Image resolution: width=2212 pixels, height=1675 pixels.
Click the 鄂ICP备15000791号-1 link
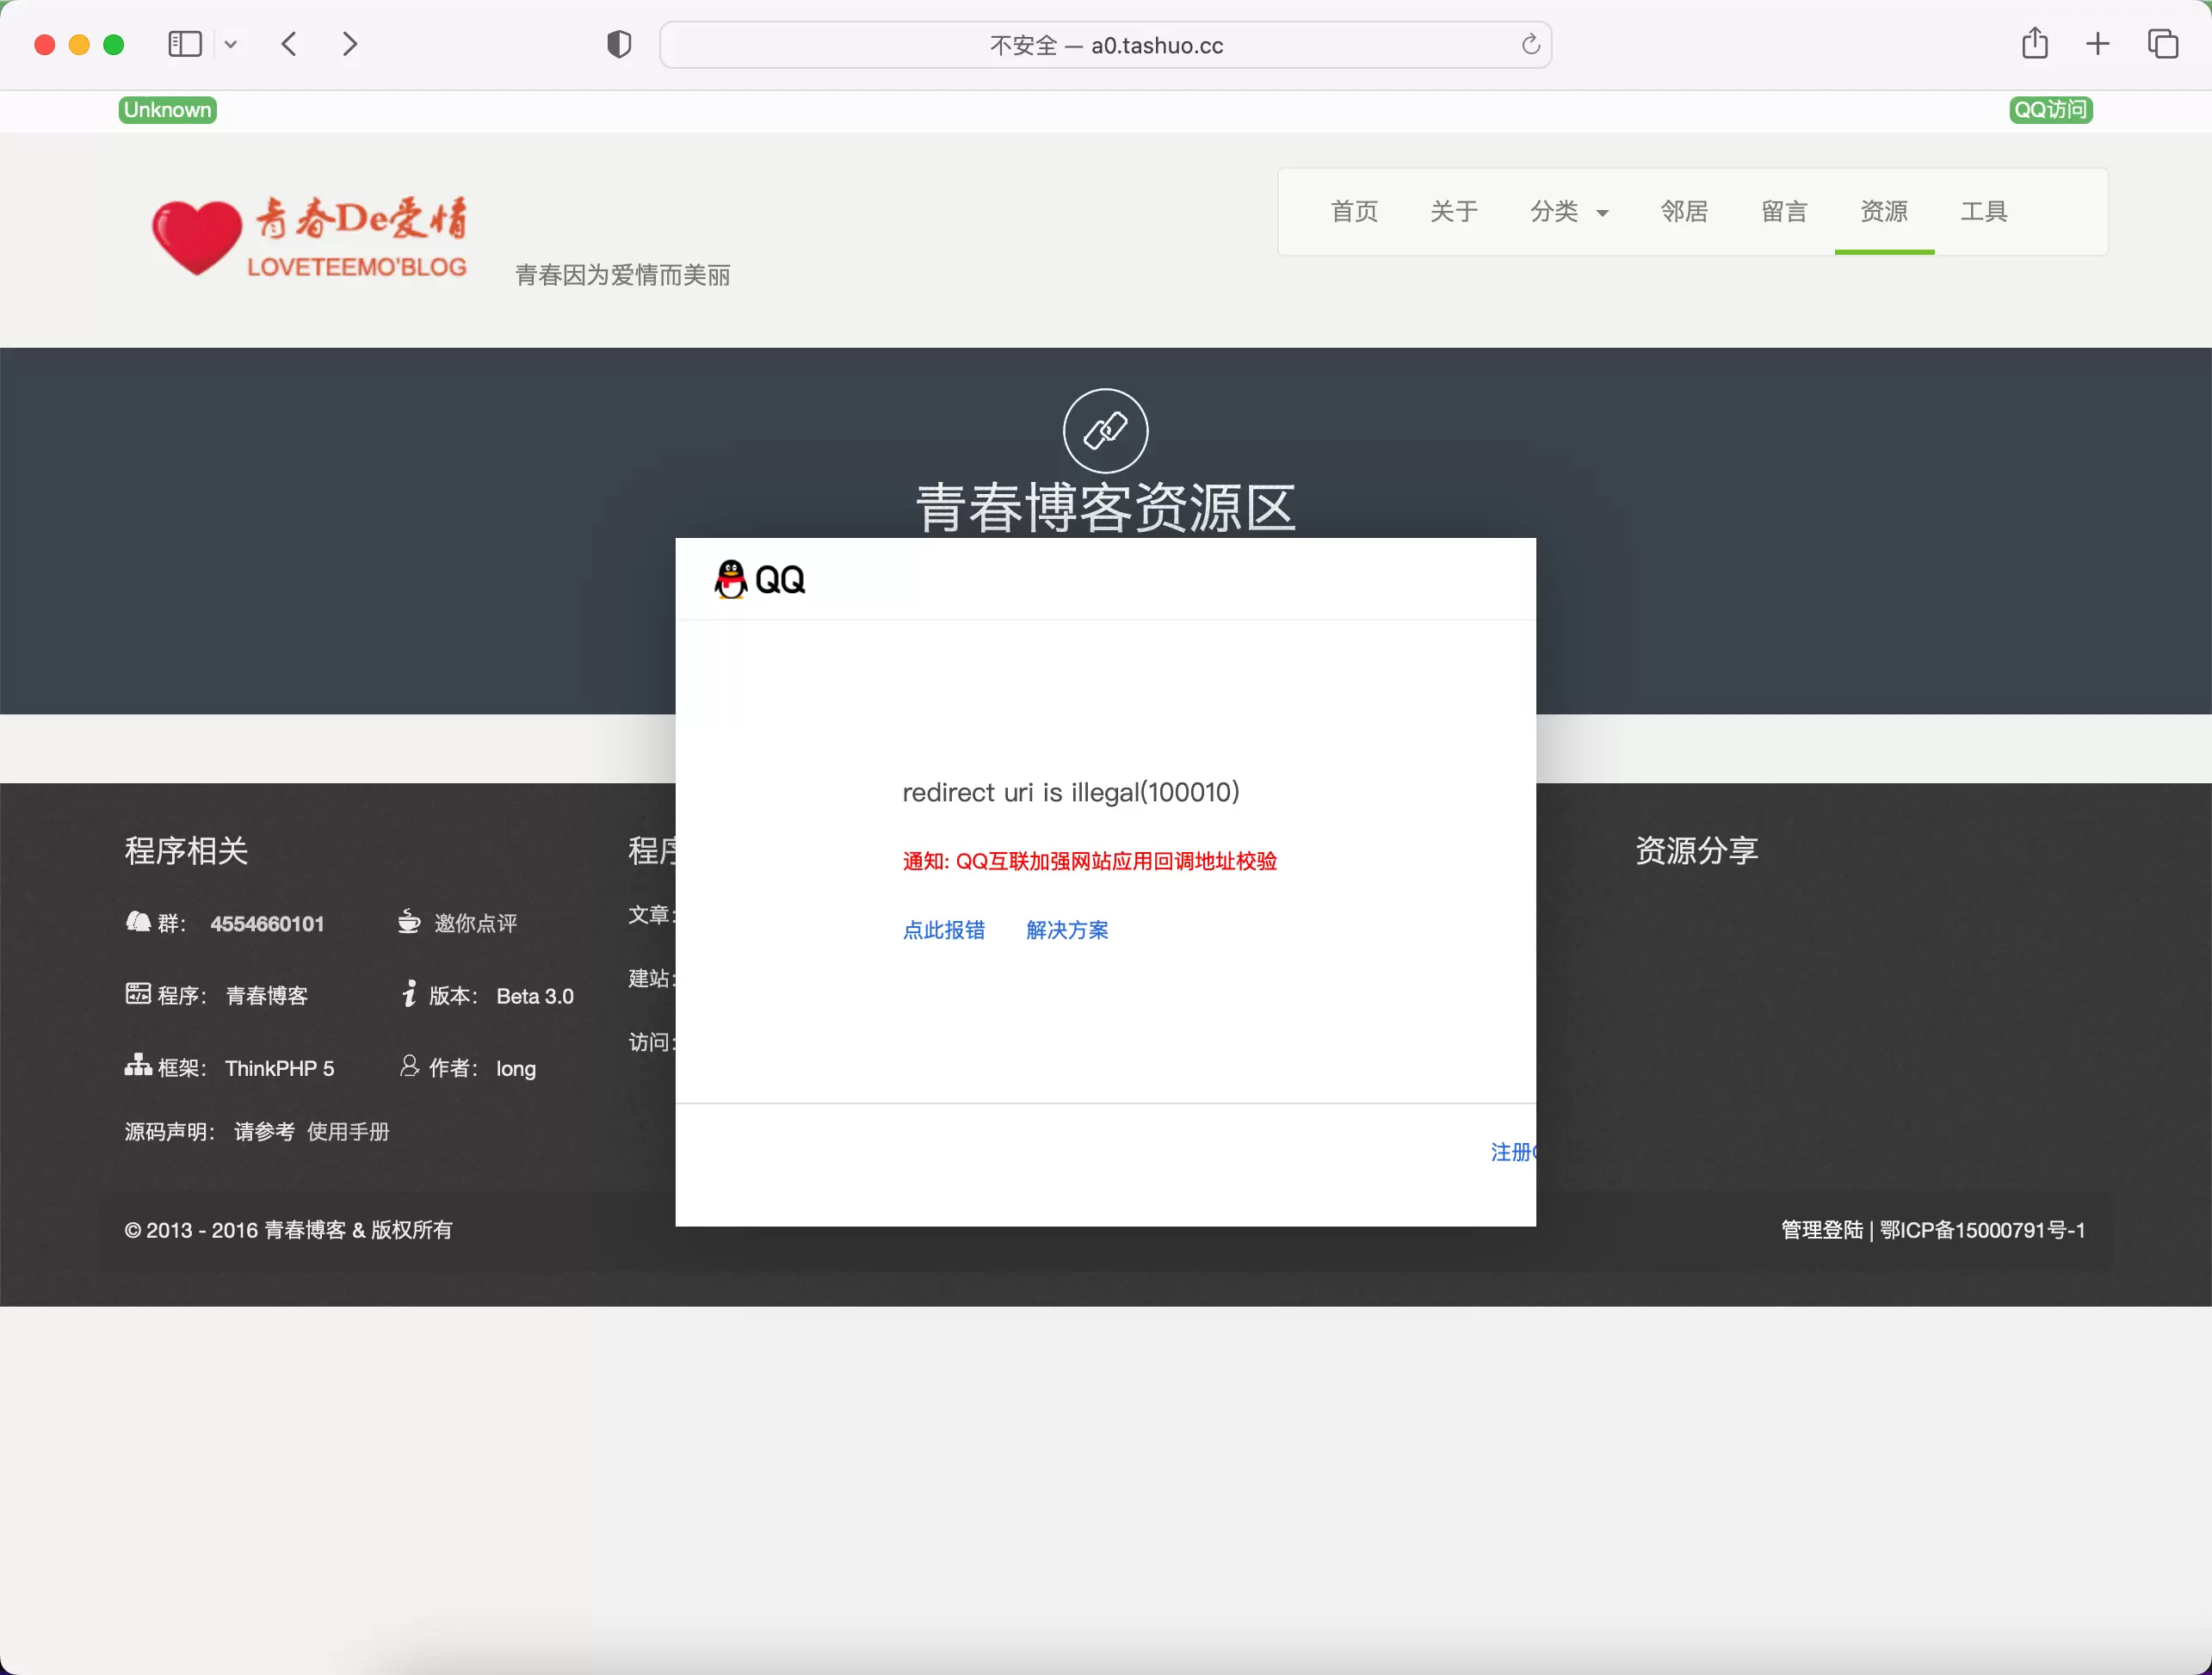(x=1983, y=1230)
